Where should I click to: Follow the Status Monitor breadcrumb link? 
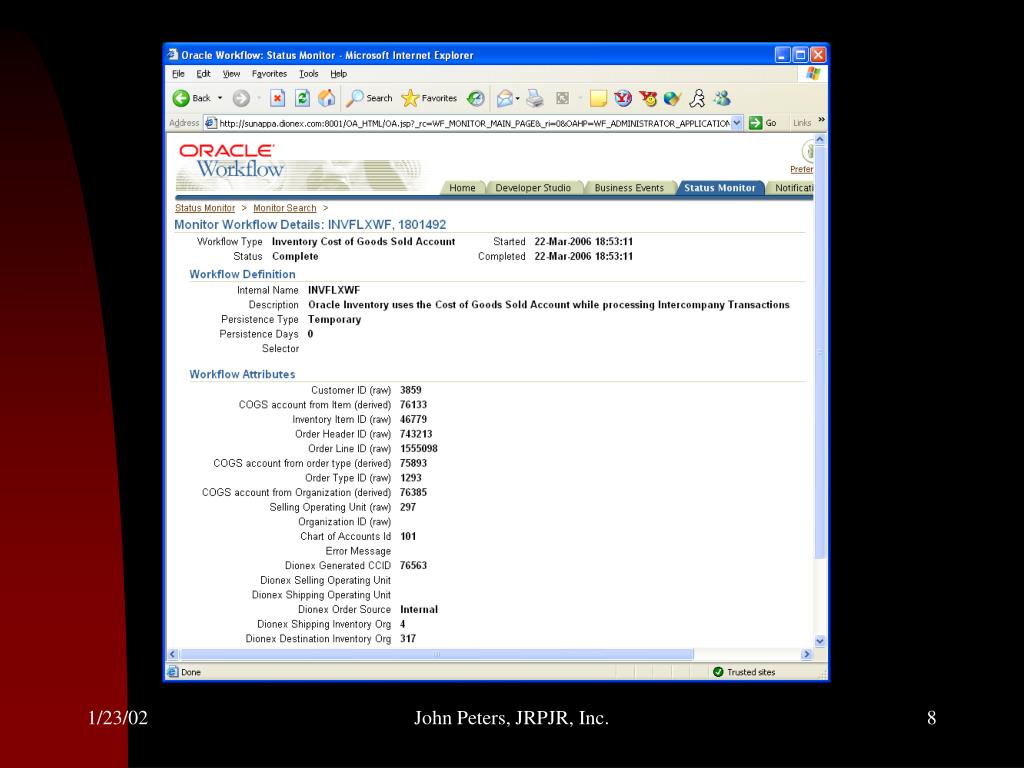point(204,208)
